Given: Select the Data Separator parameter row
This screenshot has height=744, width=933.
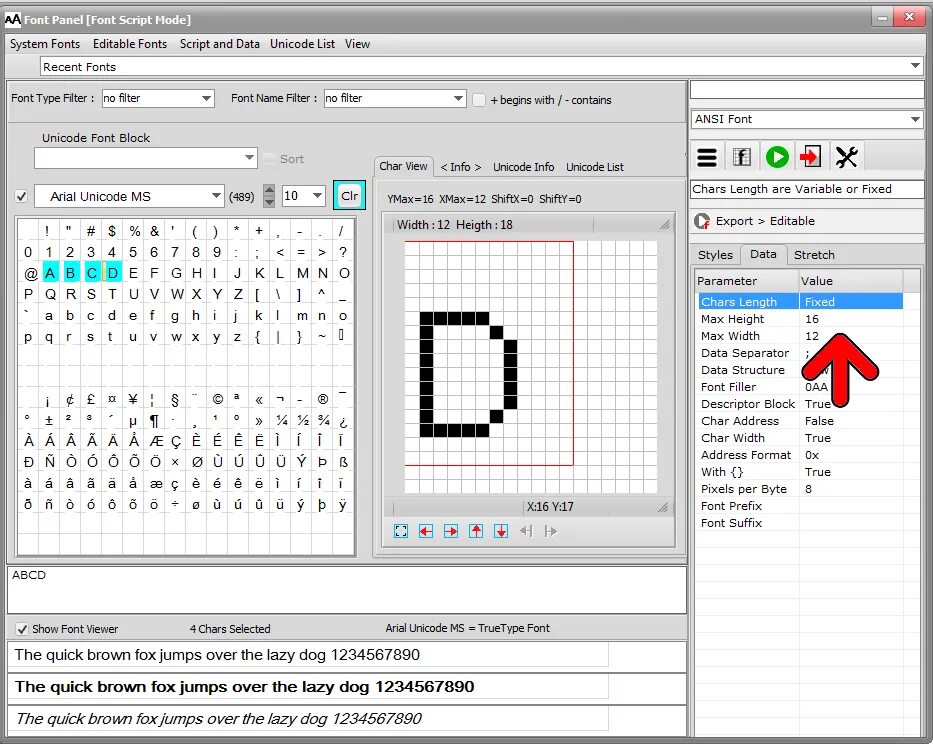Looking at the screenshot, I should pyautogui.click(x=800, y=353).
